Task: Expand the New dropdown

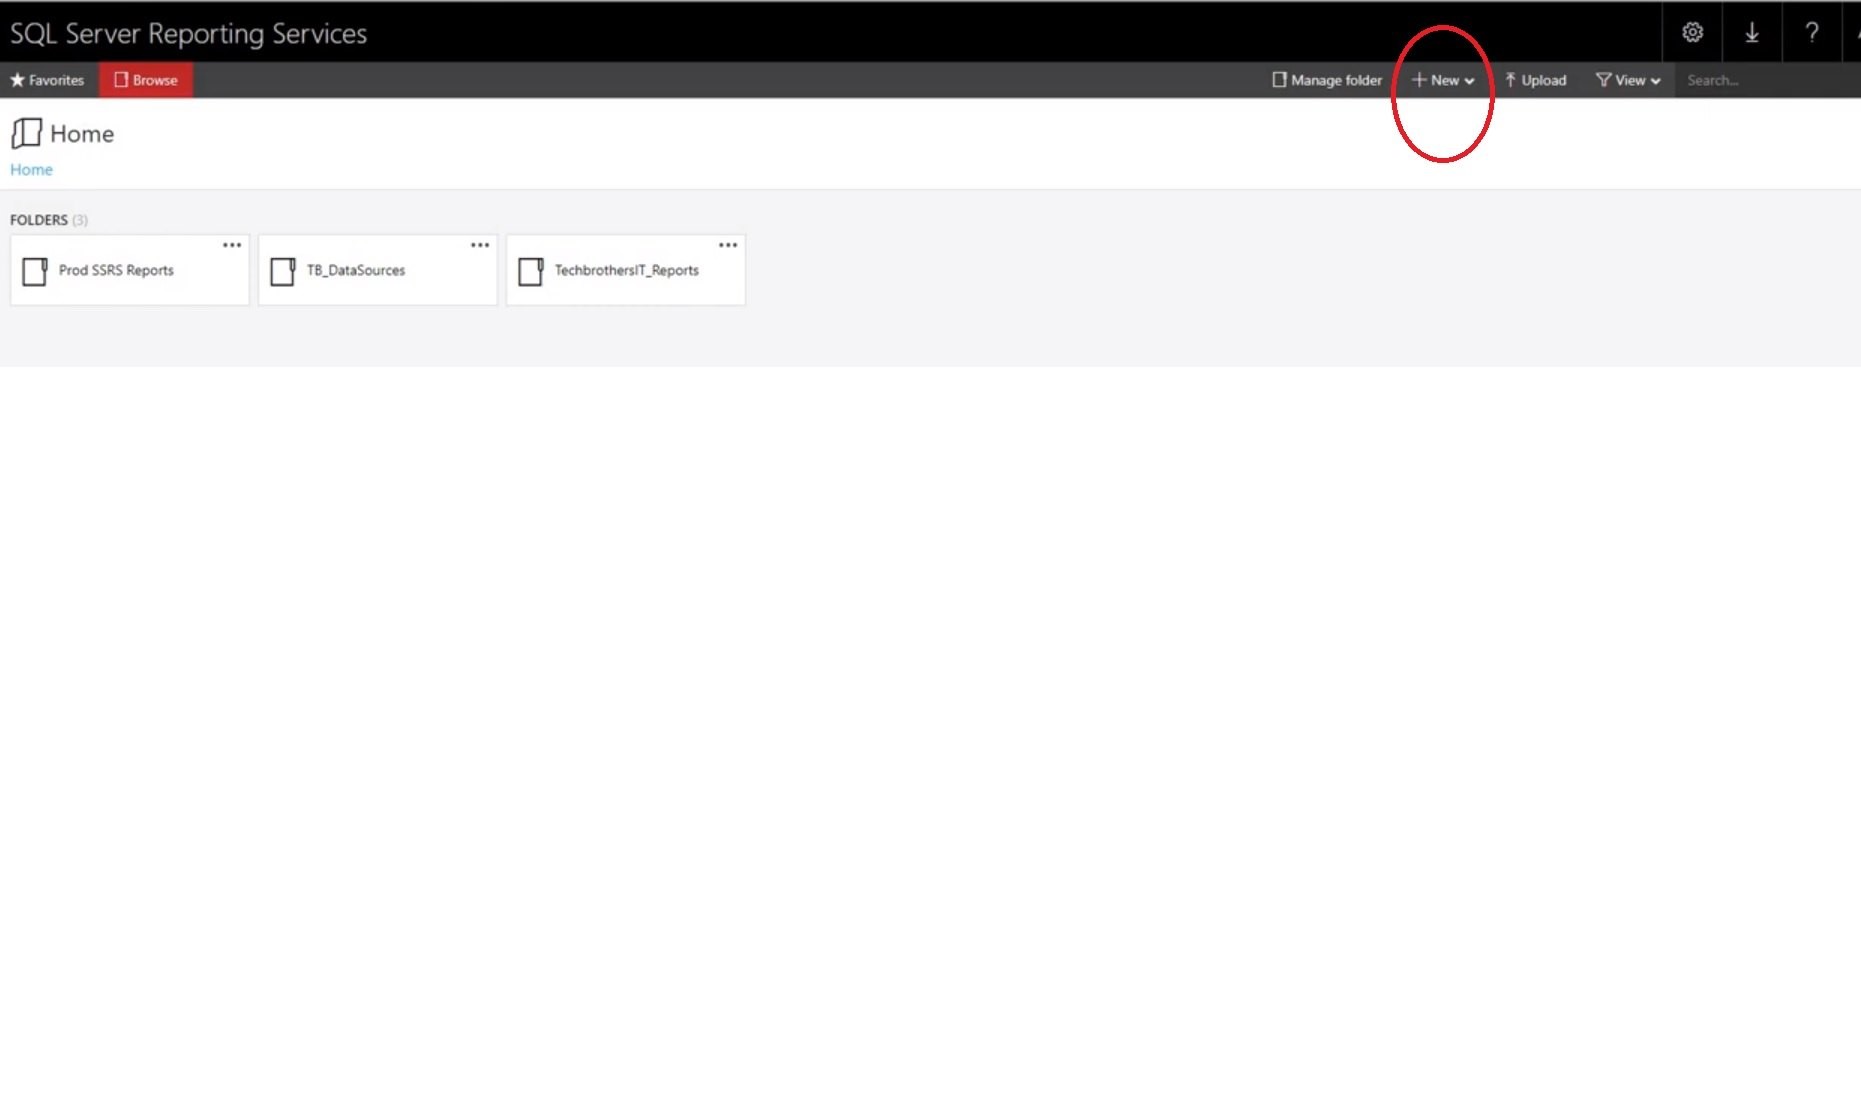Action: pos(1443,80)
